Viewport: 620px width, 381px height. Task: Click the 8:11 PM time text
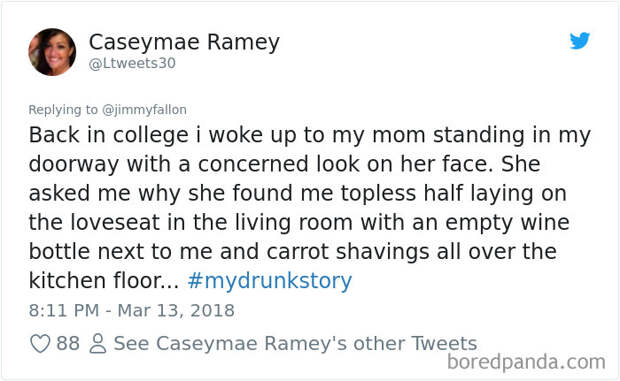point(64,311)
